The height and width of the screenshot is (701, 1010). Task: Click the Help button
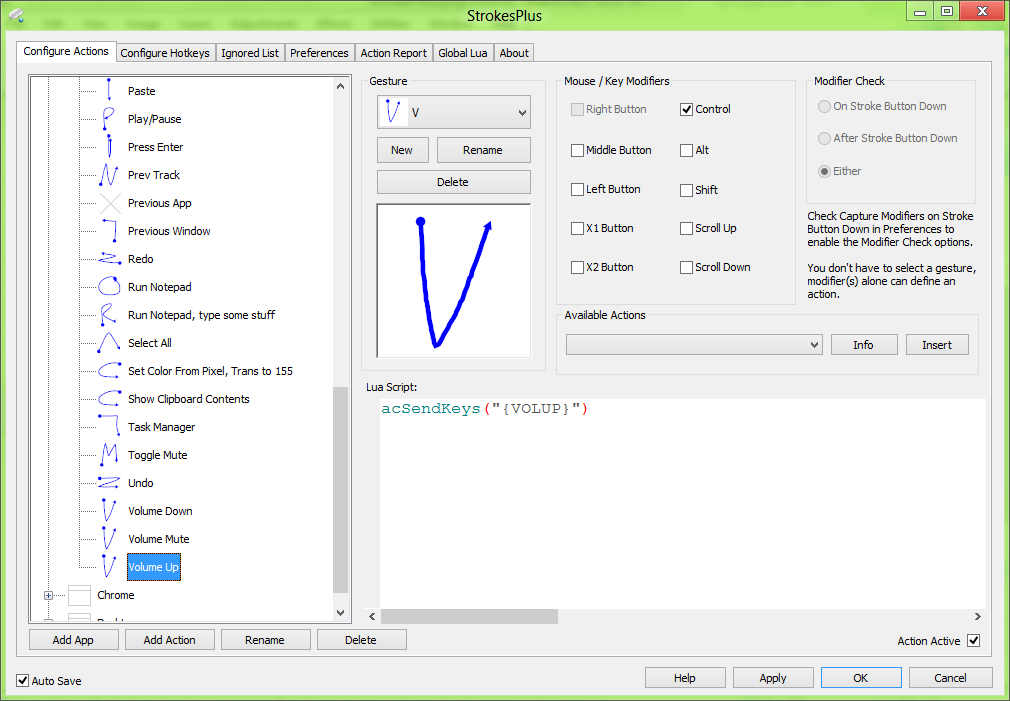[685, 678]
